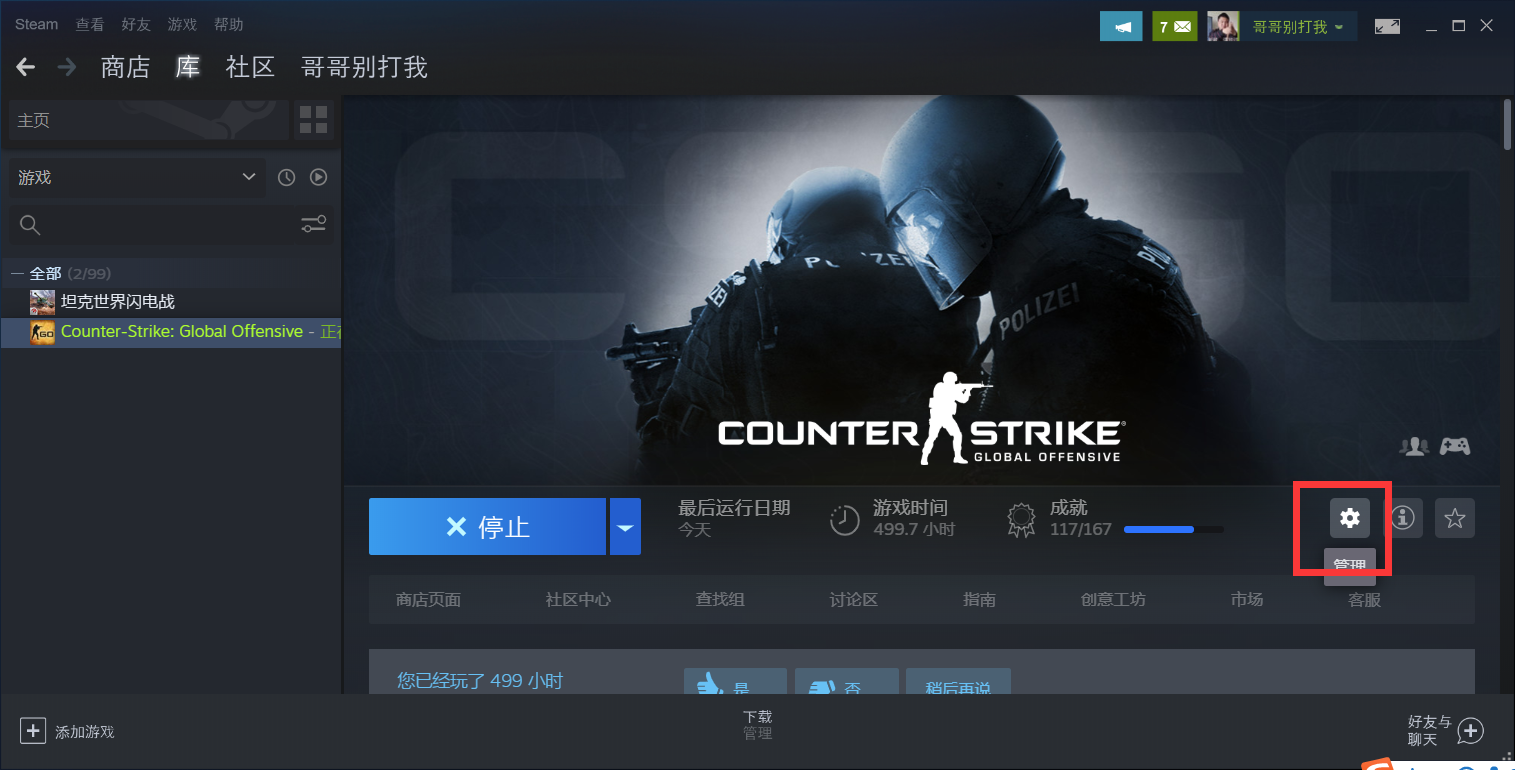Open the 市场 link
This screenshot has width=1515, height=770.
pos(1247,600)
